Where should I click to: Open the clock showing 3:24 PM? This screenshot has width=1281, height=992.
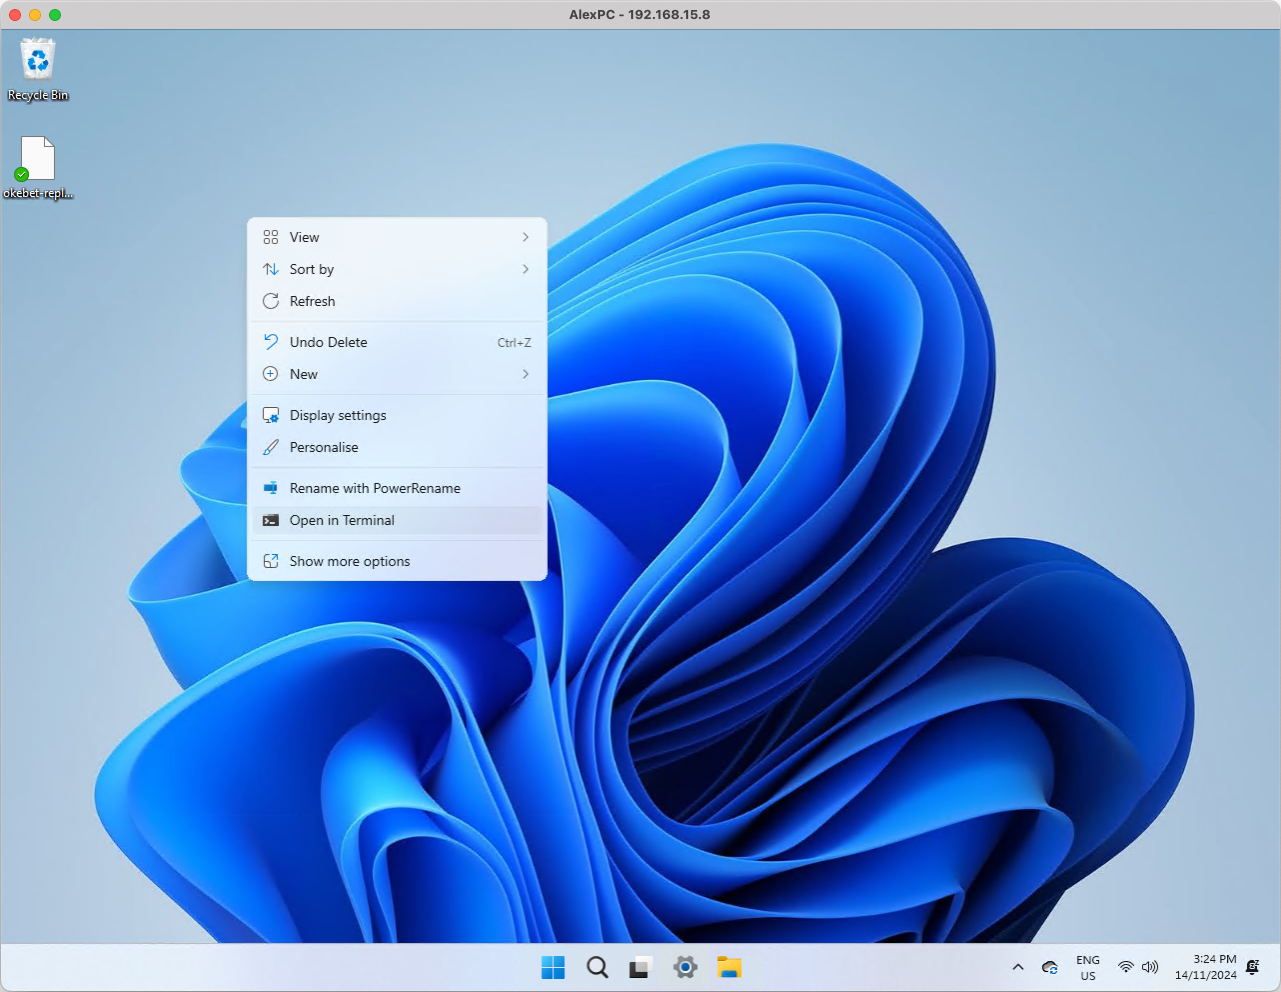click(1205, 967)
